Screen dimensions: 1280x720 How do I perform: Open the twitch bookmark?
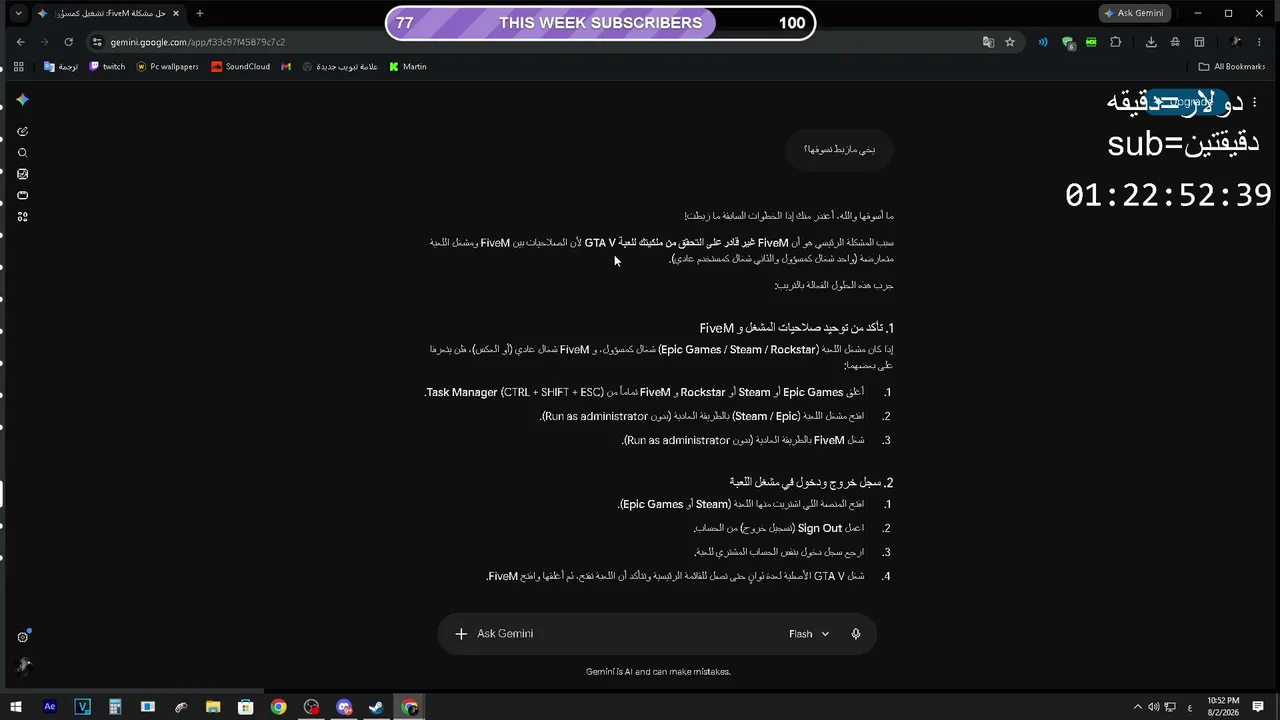(107, 67)
